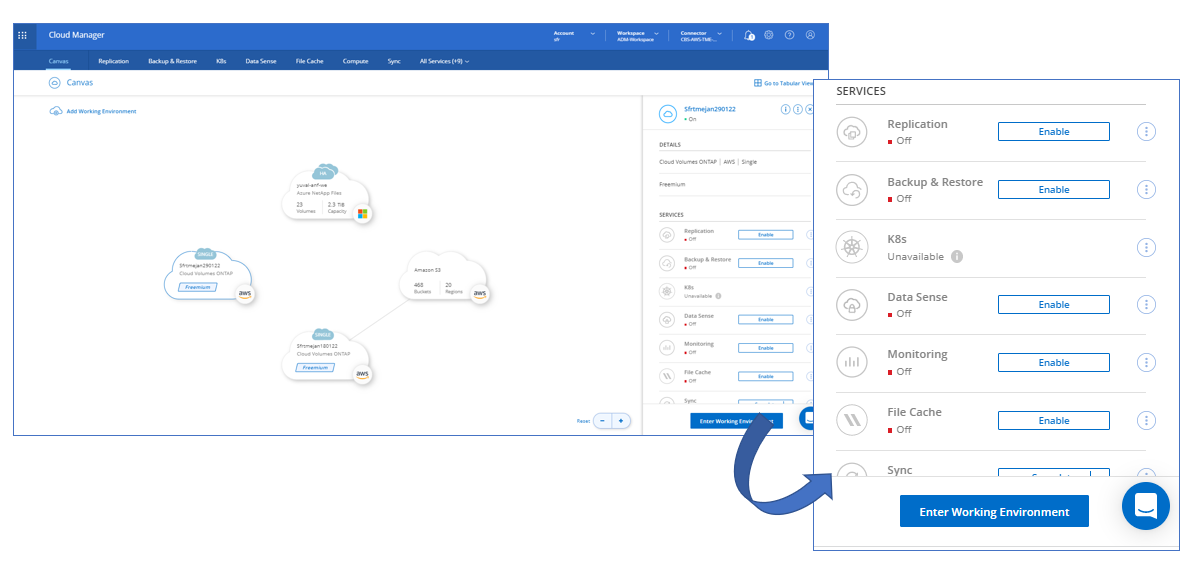Image resolution: width=1202 pixels, height=575 pixels.
Task: Open the settings gear in the header
Action: tap(769, 35)
